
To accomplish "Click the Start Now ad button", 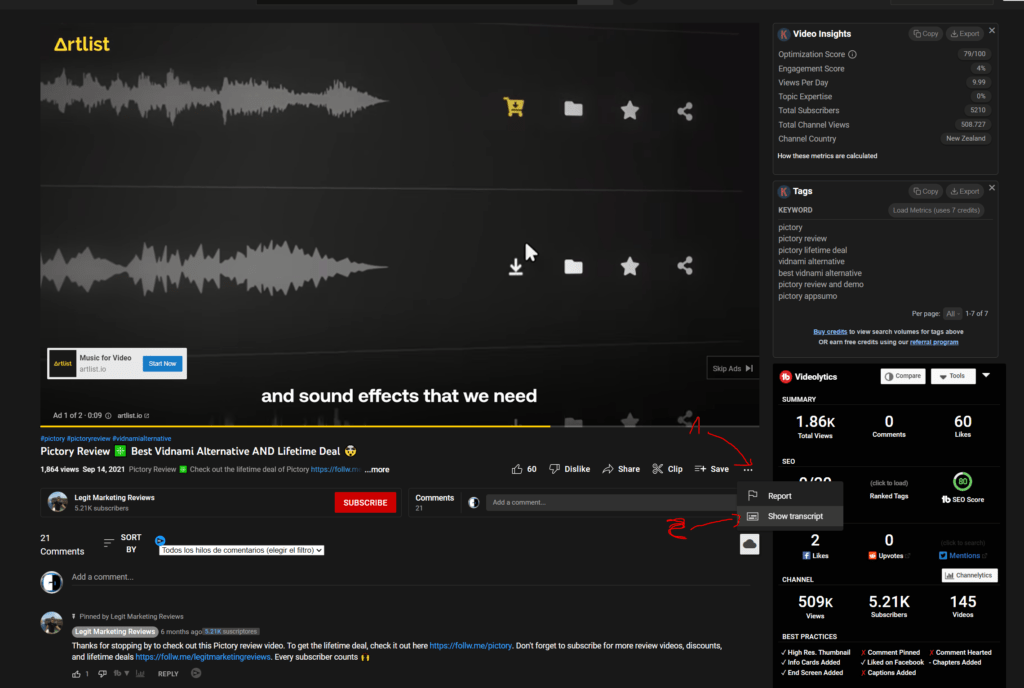I will pos(162,364).
